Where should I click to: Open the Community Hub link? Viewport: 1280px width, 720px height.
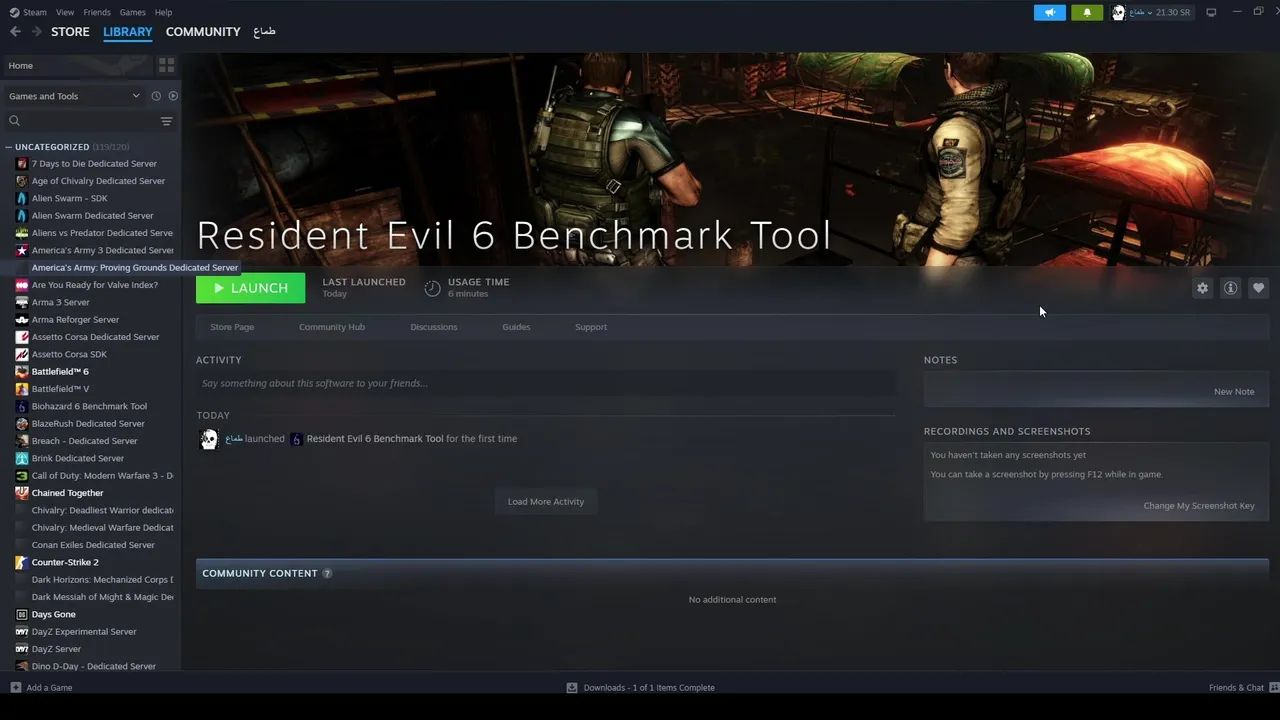pyautogui.click(x=332, y=327)
